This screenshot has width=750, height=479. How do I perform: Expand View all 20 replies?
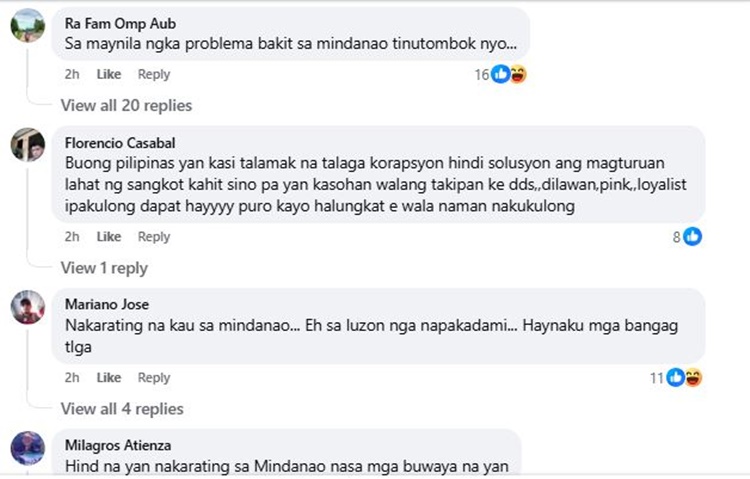click(126, 105)
